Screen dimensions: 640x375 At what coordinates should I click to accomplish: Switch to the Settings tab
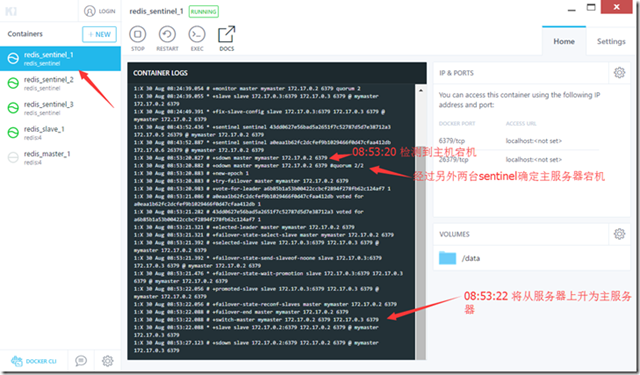click(x=611, y=41)
